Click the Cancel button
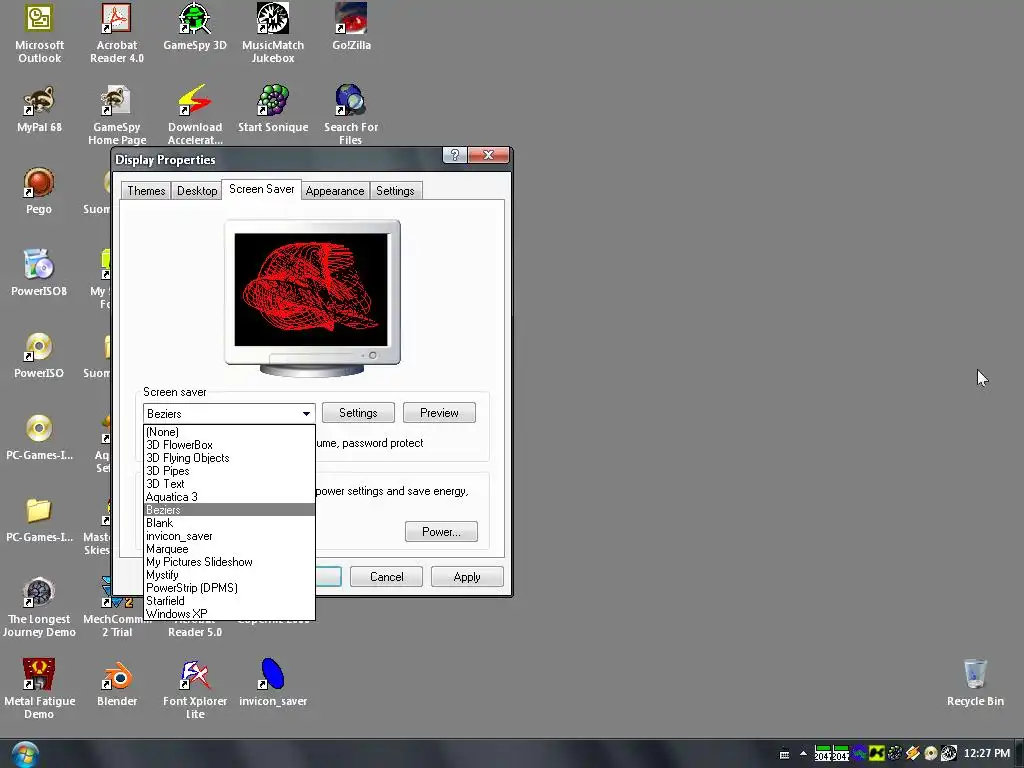 386,577
